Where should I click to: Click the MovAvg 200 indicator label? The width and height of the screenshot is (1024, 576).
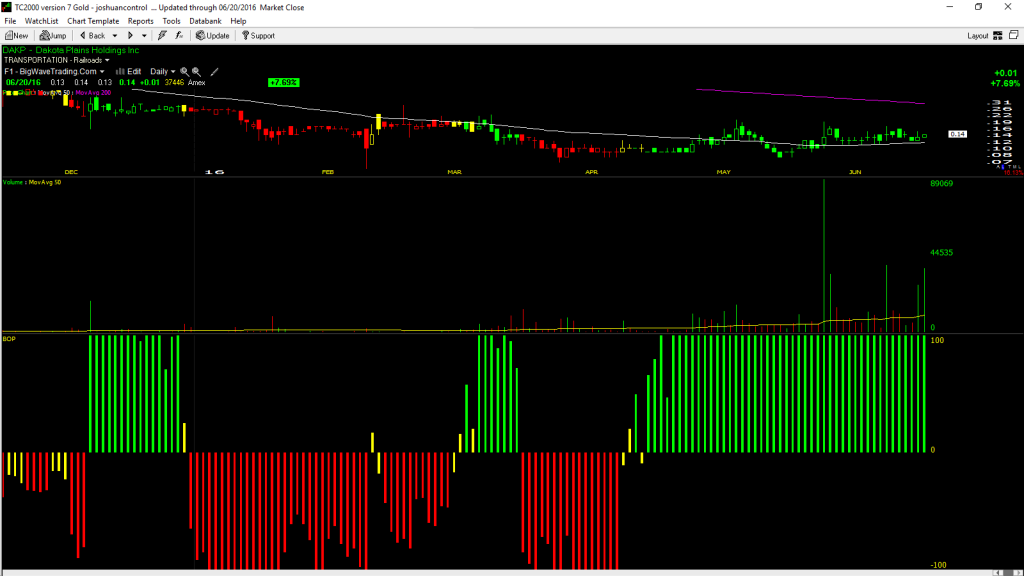pos(93,93)
